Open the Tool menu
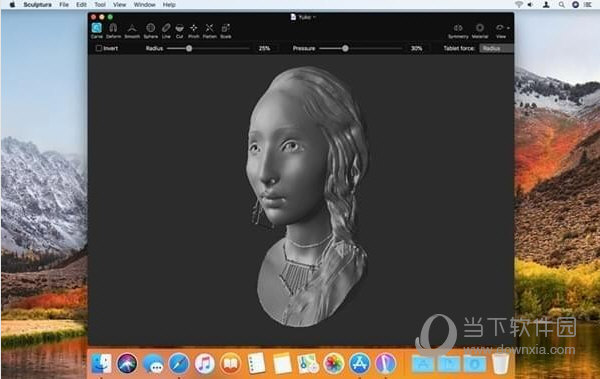The width and height of the screenshot is (600, 379). [x=100, y=5]
